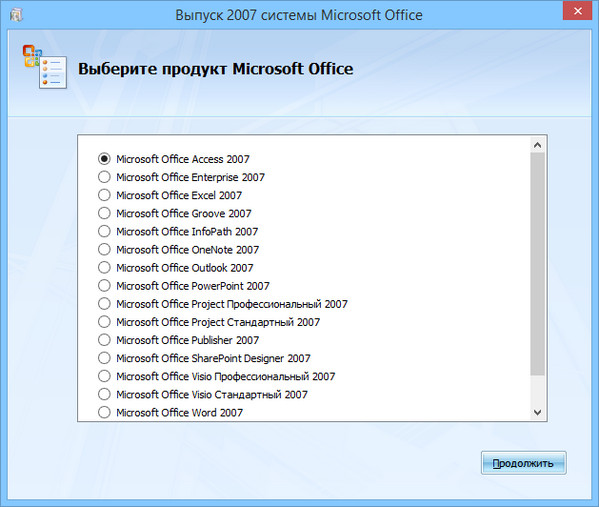Click the scrollbar up arrow
The width and height of the screenshot is (599, 507).
537,145
